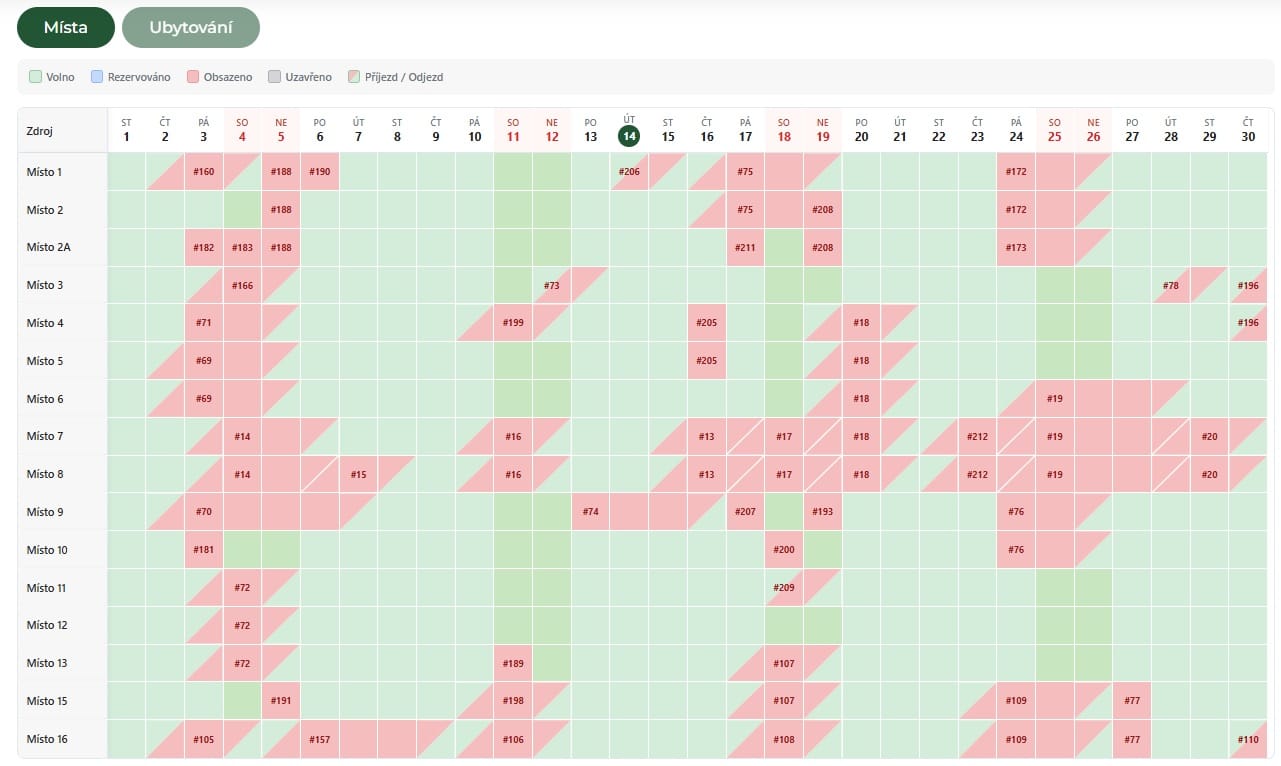The width and height of the screenshot is (1281, 766).
Task: Open reservation #206 on Místo 1
Action: pos(629,172)
